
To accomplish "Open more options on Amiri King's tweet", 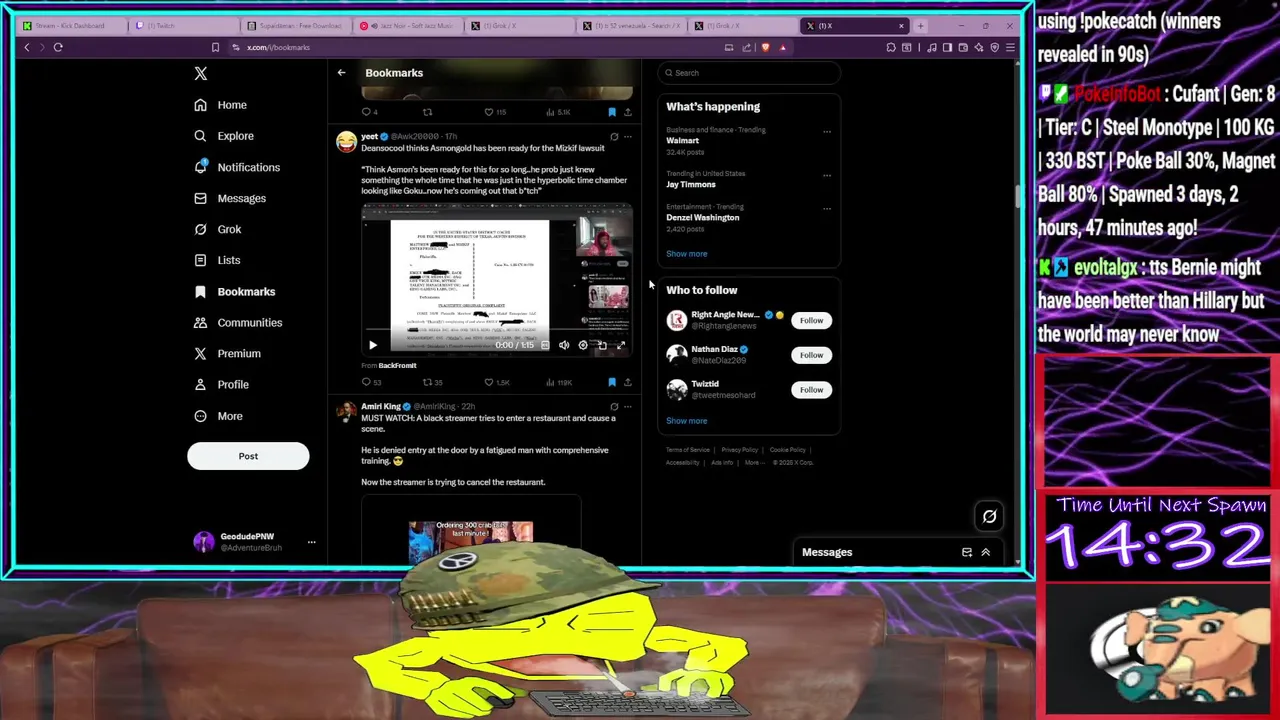I will click(x=628, y=407).
